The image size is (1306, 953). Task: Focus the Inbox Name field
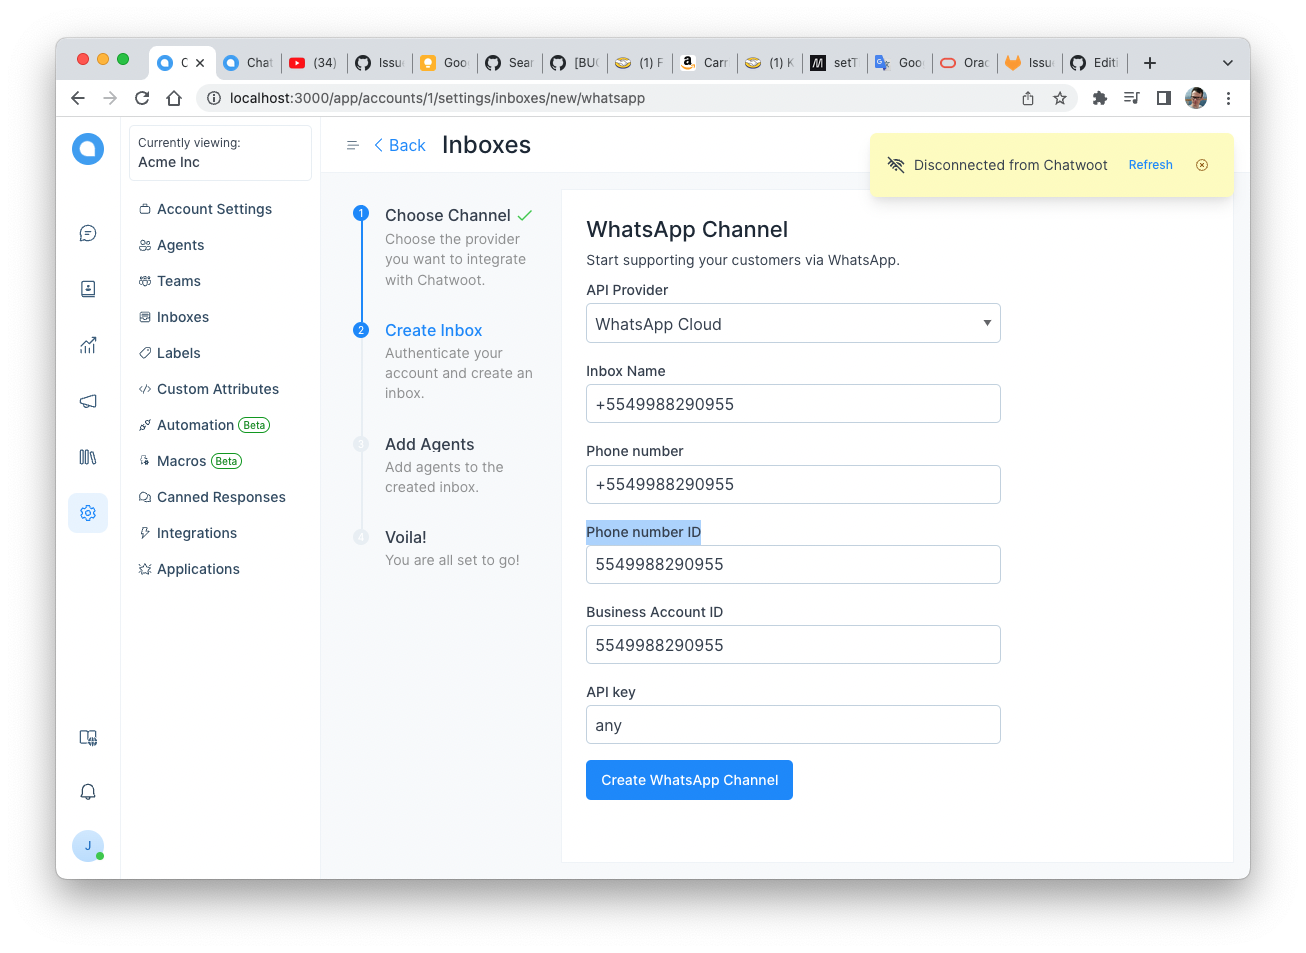click(x=793, y=404)
